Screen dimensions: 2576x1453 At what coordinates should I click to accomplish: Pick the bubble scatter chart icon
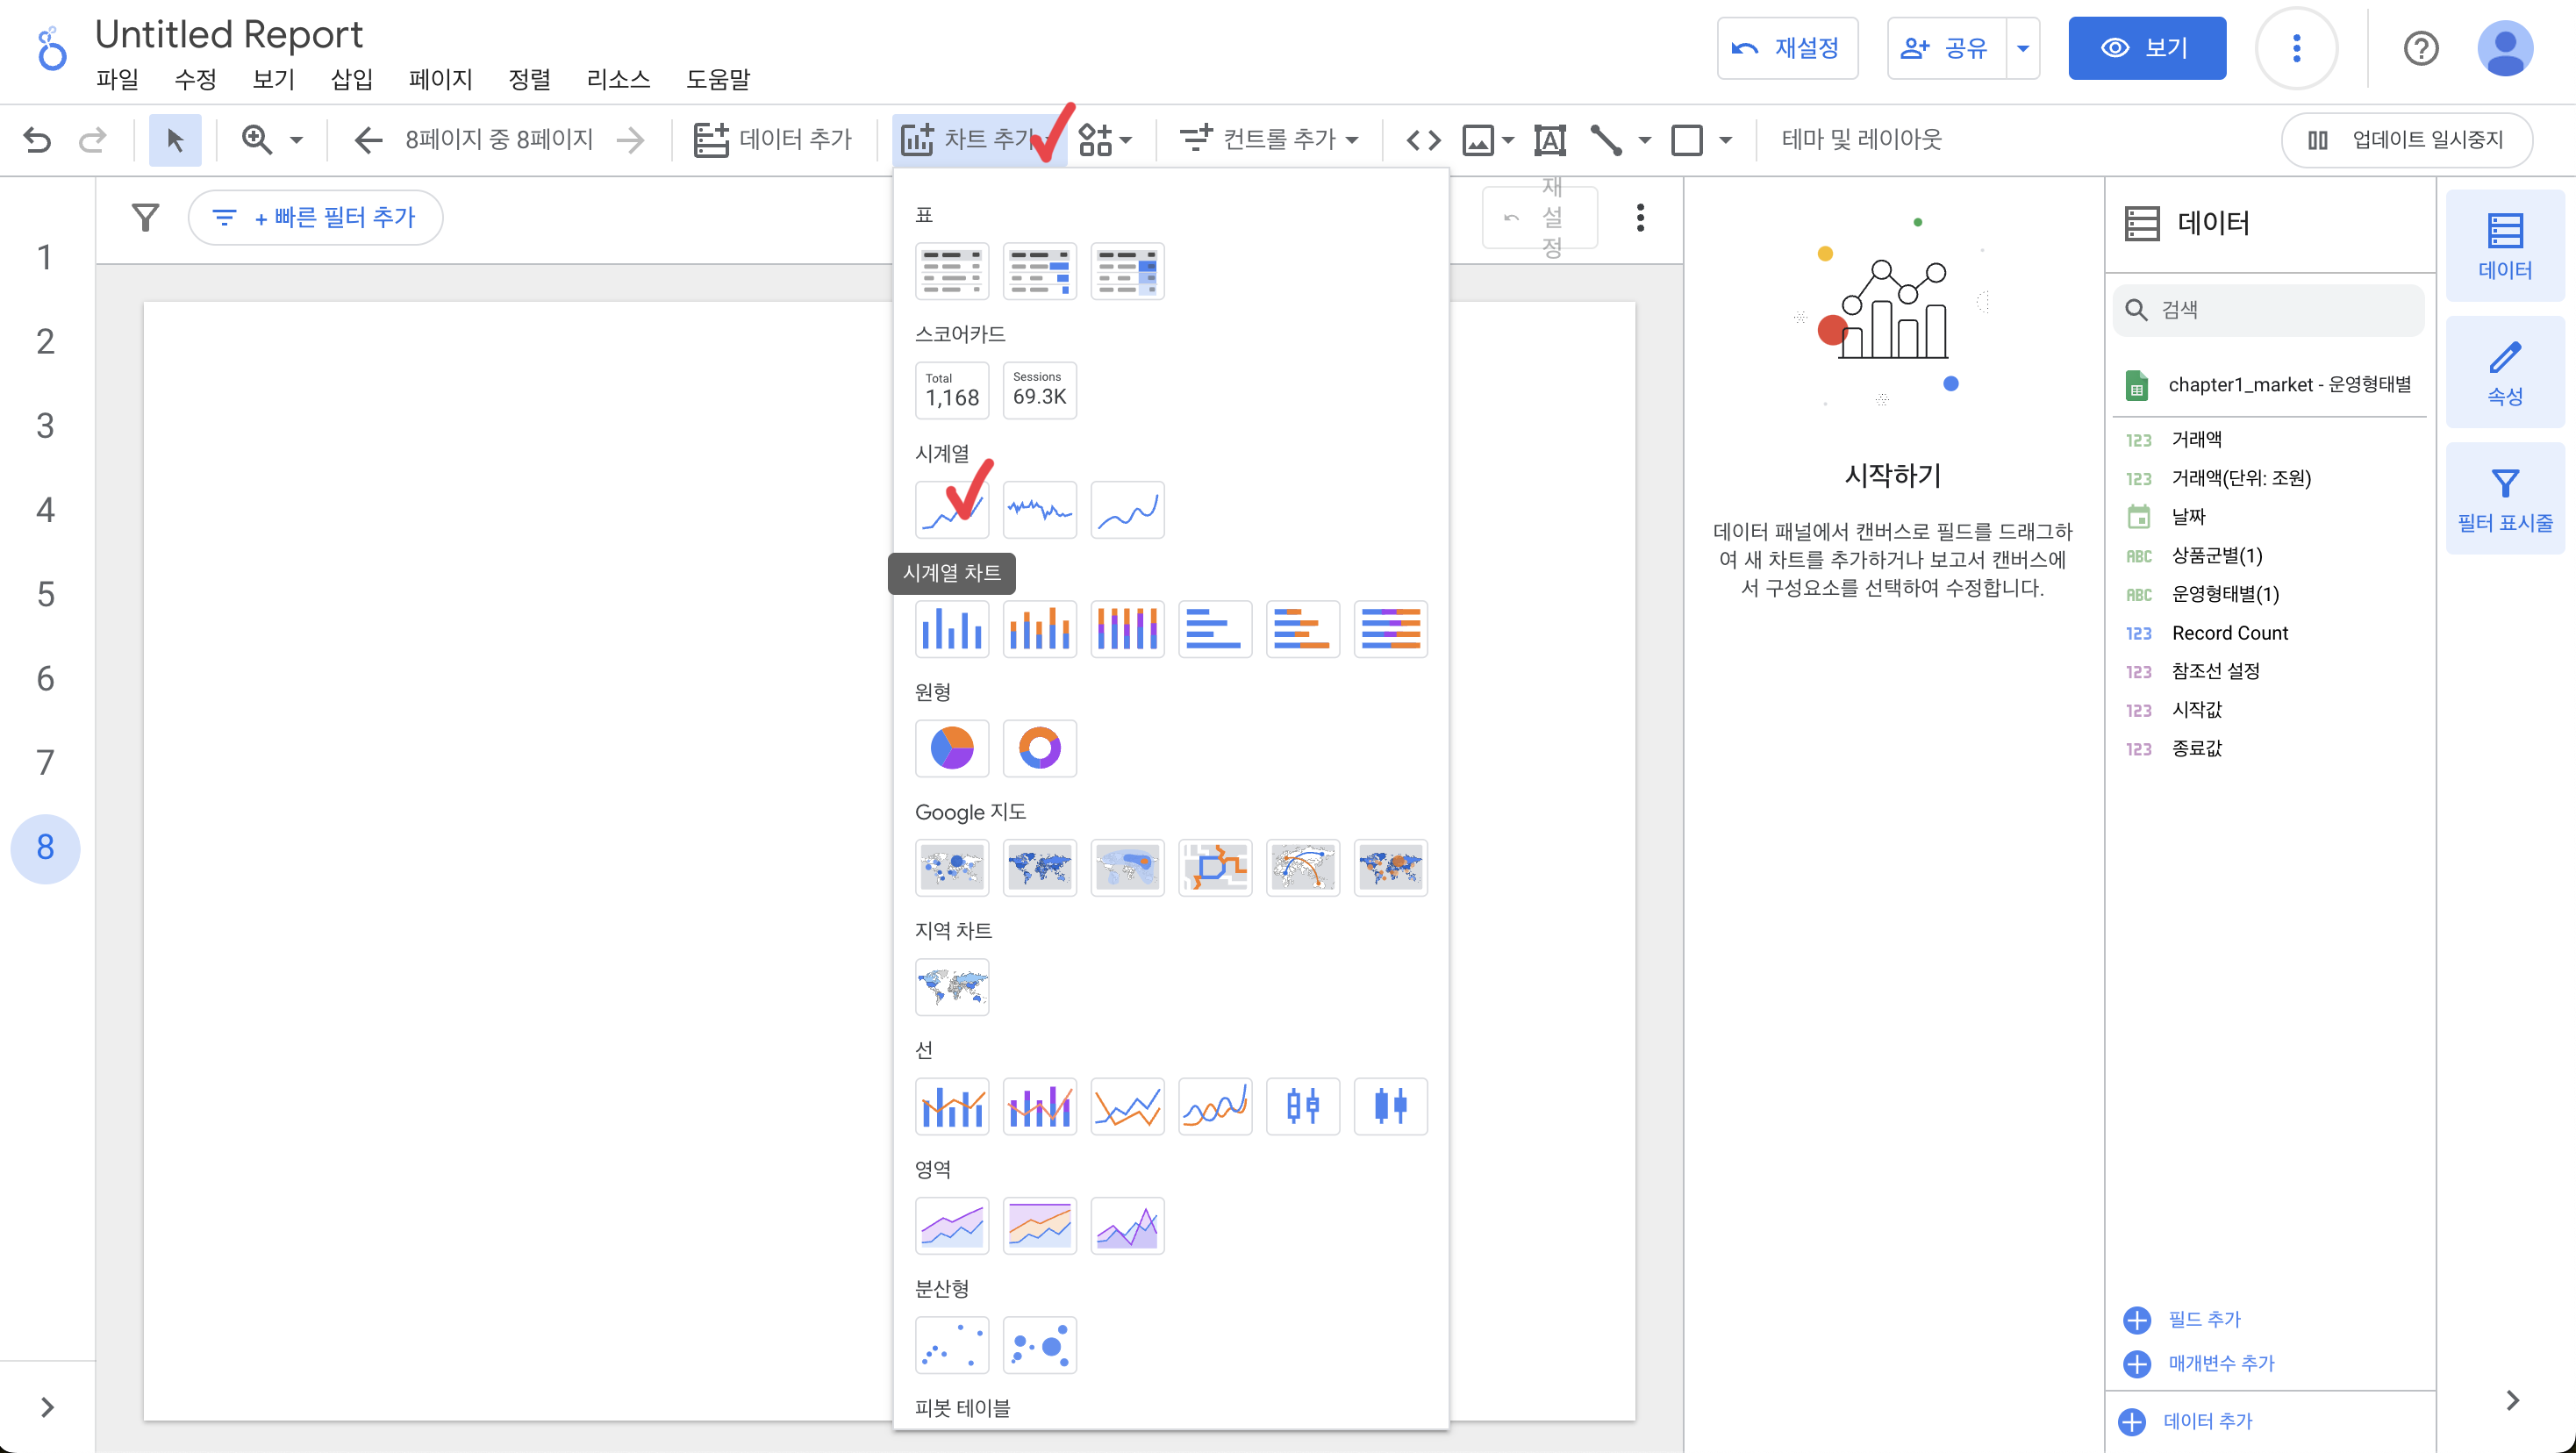(x=1039, y=1345)
